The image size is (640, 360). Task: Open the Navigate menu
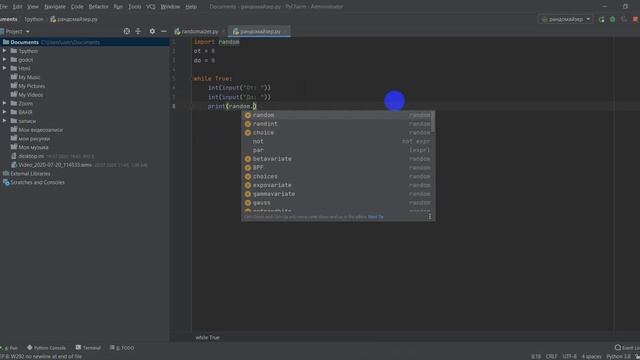tap(55, 7)
